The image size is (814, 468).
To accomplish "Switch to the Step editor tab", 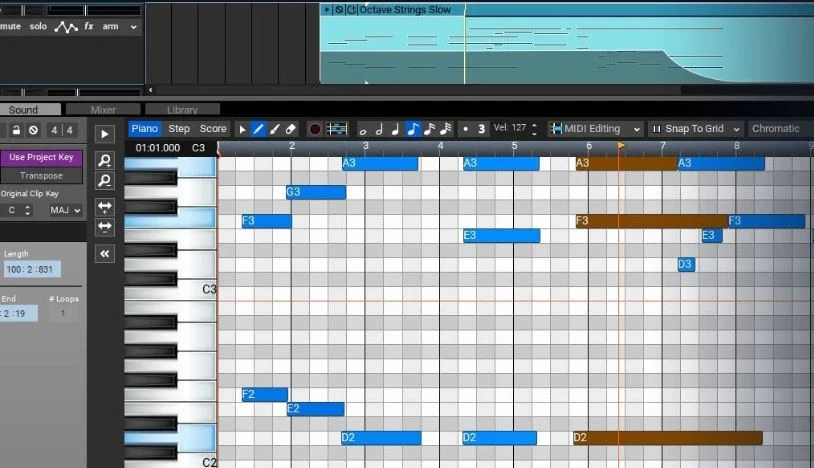I will 179,129.
